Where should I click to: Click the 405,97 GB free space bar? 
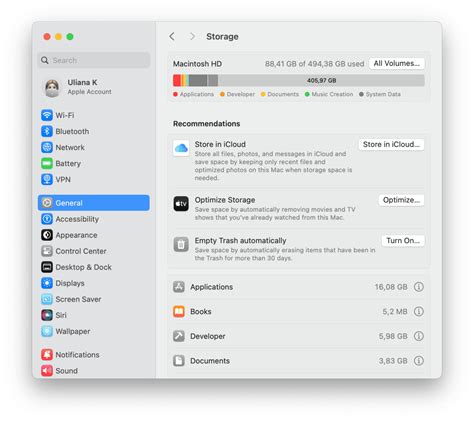pyautogui.click(x=321, y=81)
